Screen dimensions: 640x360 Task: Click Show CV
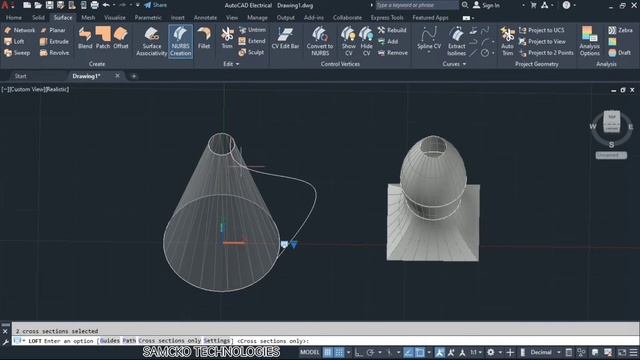(349, 41)
